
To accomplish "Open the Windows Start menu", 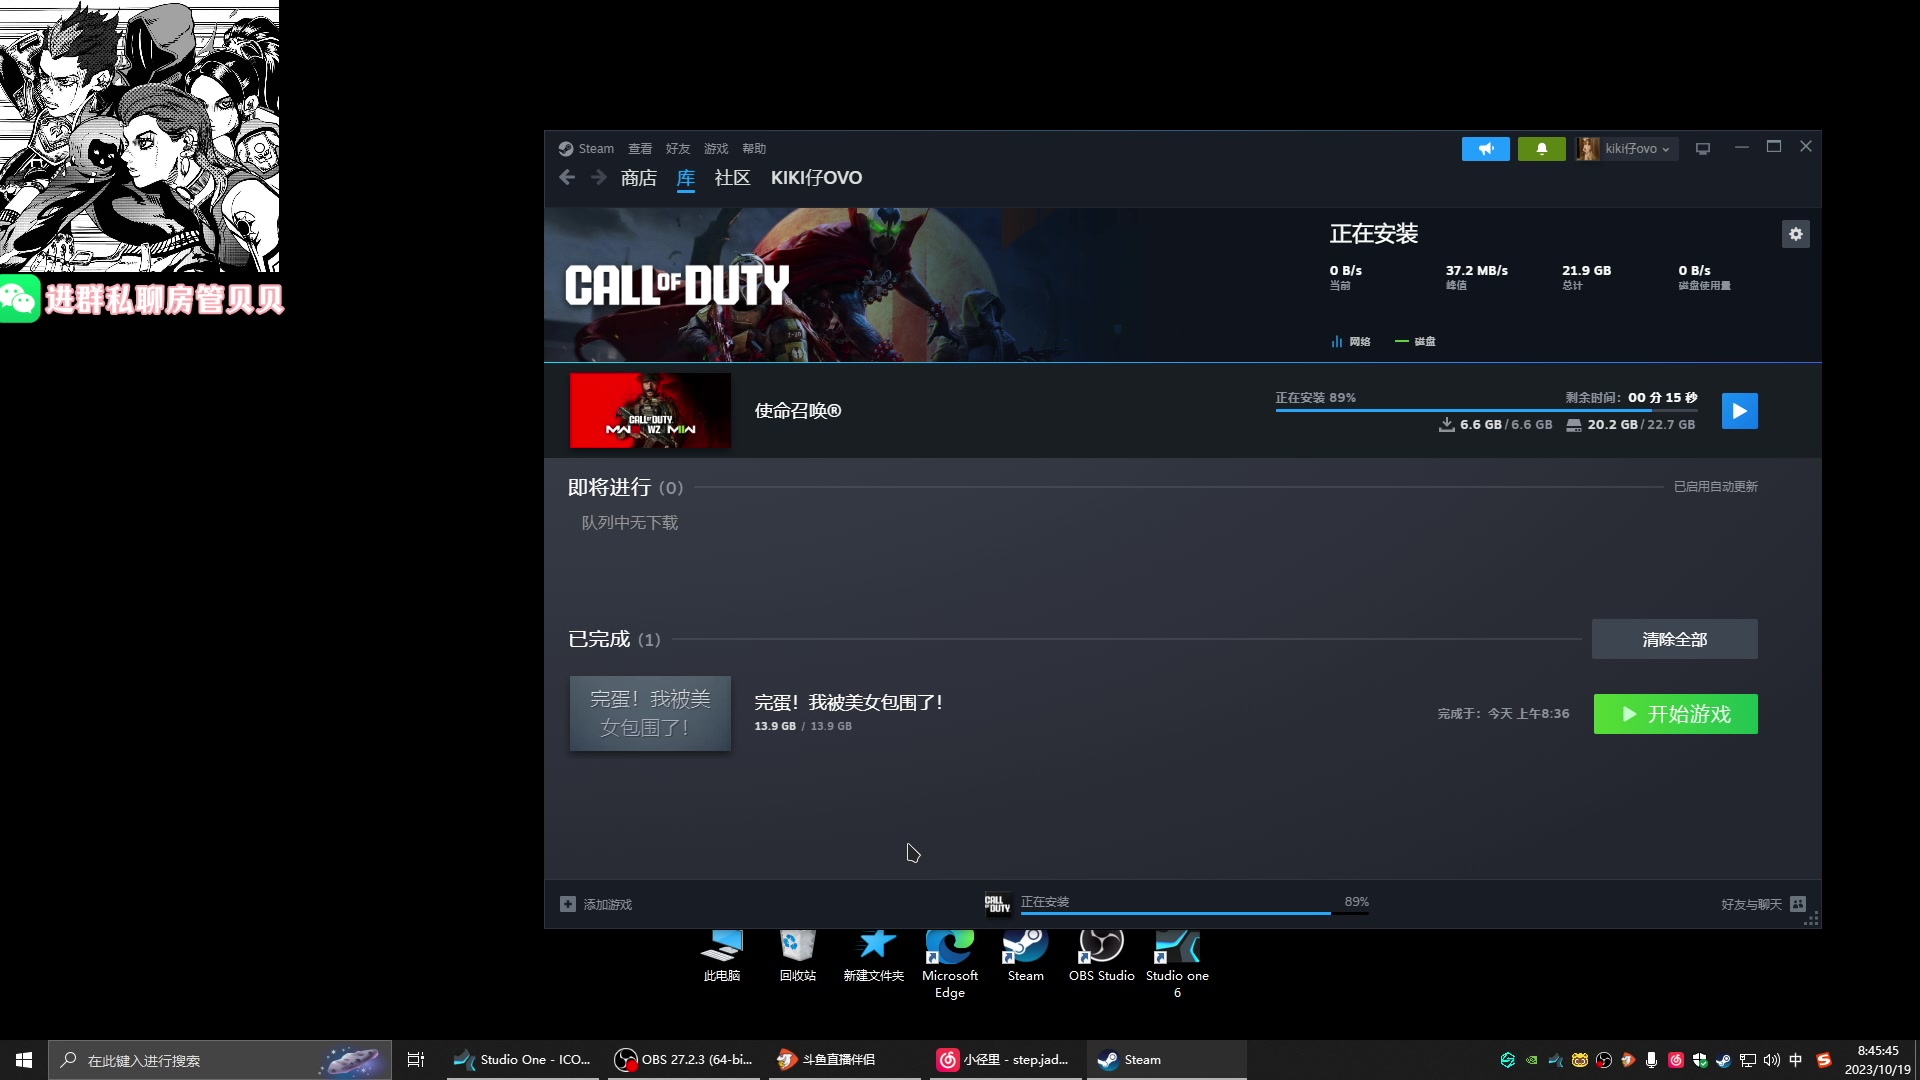I will tap(24, 1060).
